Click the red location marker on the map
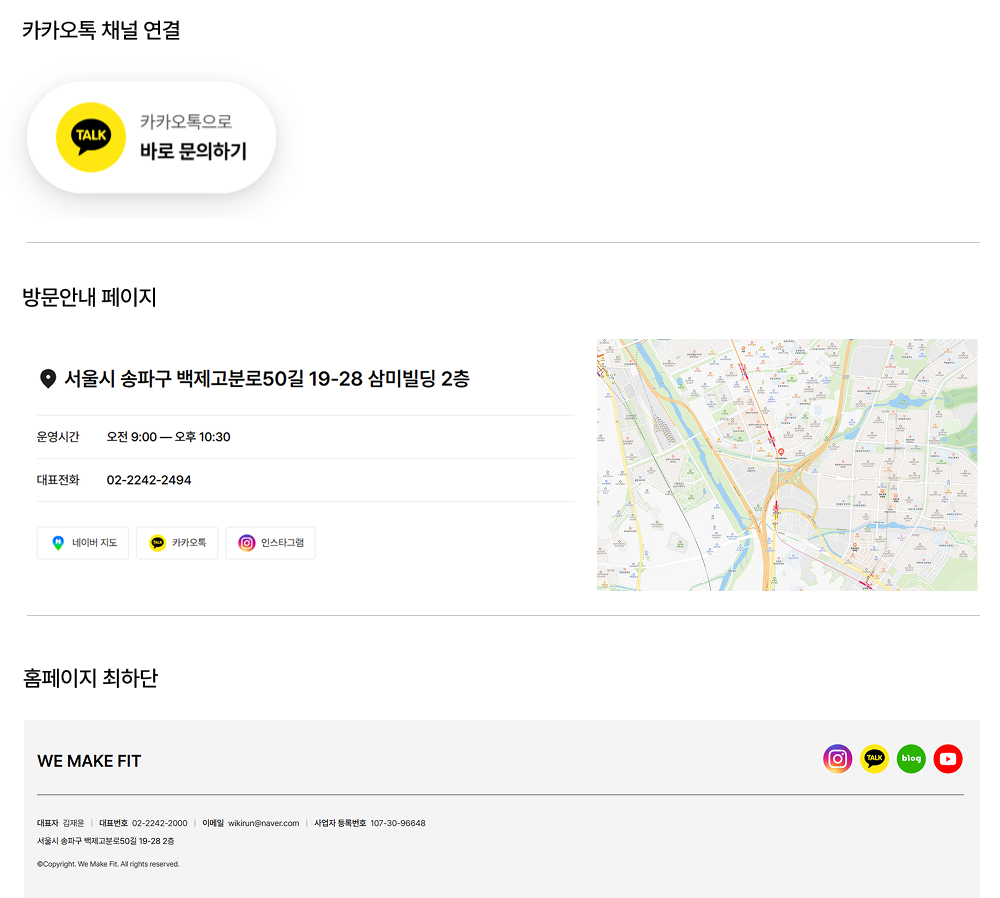This screenshot has height=898, width=1000. [x=781, y=452]
